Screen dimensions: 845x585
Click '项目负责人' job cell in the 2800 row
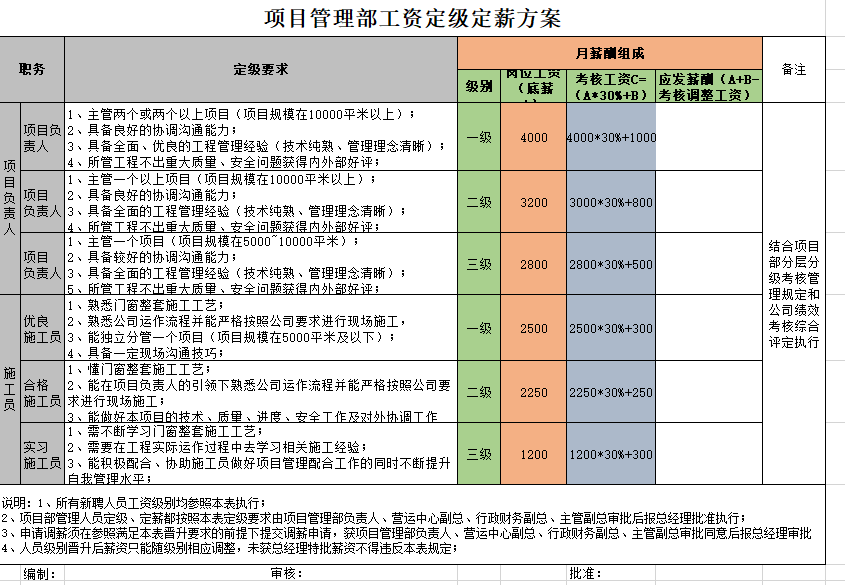tap(42, 264)
